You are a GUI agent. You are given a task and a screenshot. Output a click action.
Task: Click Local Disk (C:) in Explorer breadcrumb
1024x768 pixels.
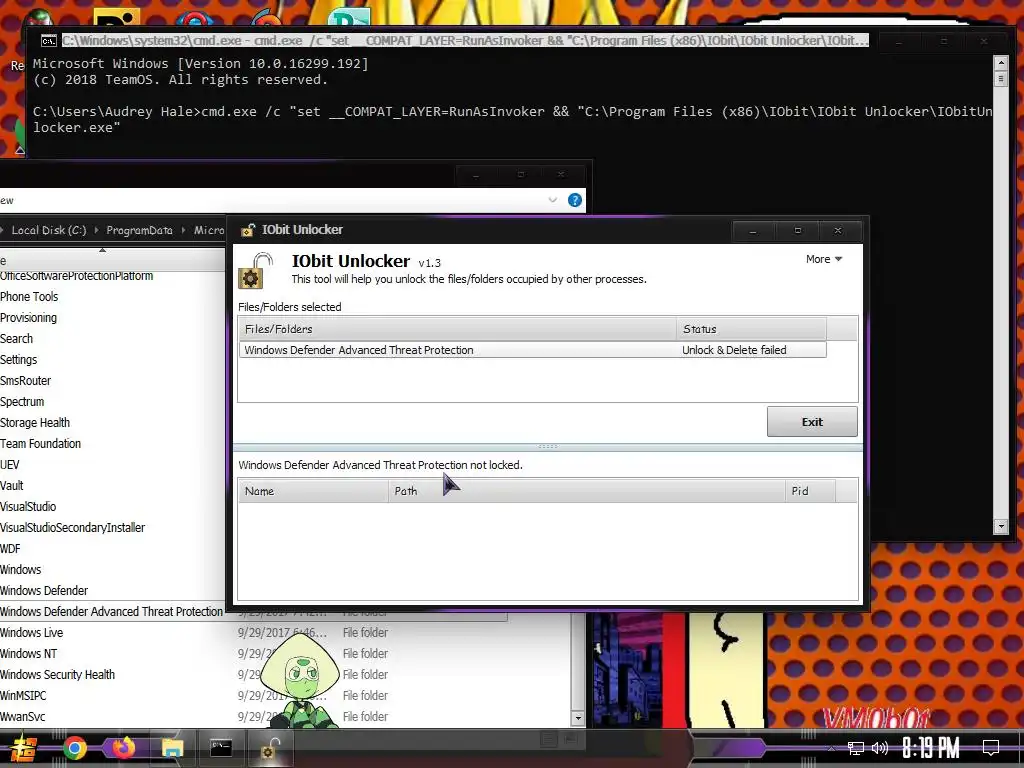click(x=49, y=230)
